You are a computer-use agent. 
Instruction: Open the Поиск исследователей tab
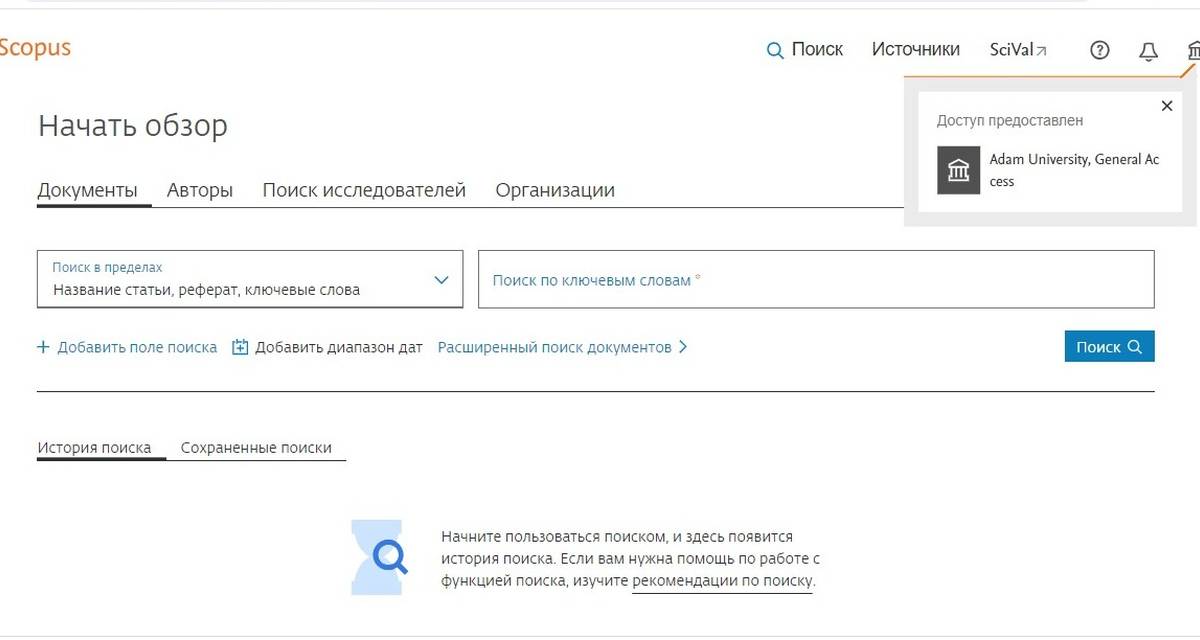pyautogui.click(x=364, y=190)
